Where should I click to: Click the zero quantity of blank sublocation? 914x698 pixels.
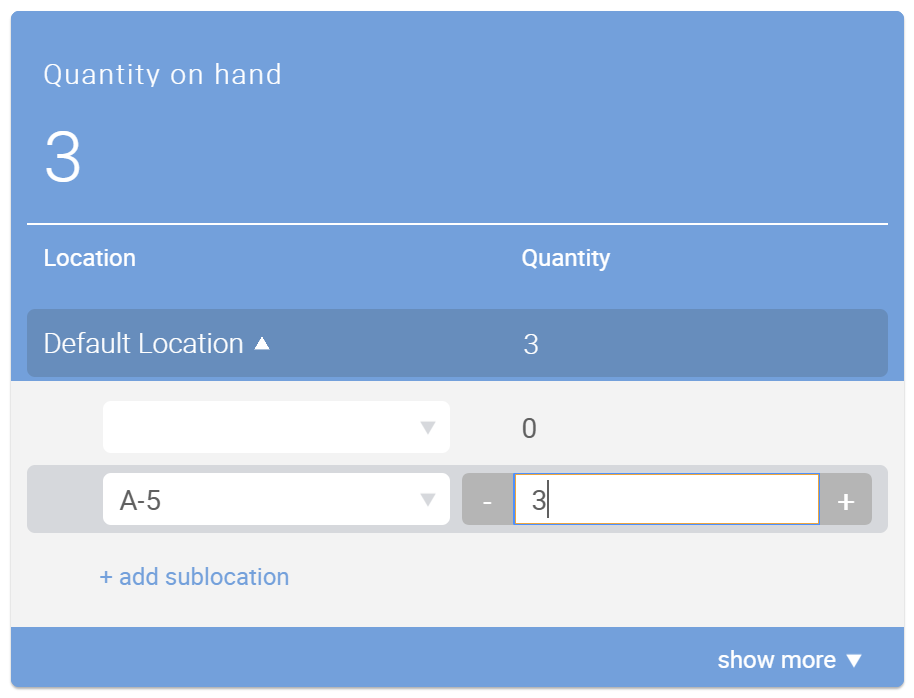(529, 429)
